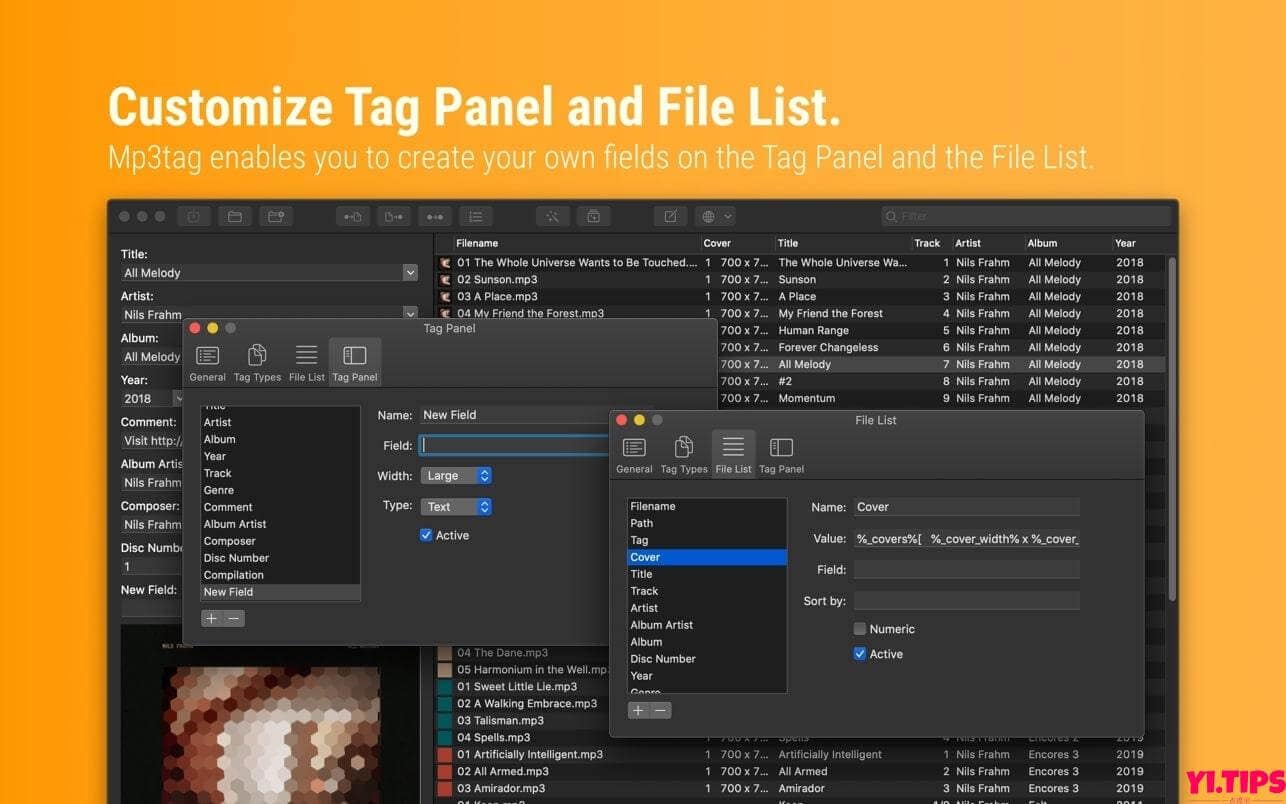Viewport: 1286px width, 804px height.
Task: Uncheck Active in the Tag Panel window
Action: [427, 535]
